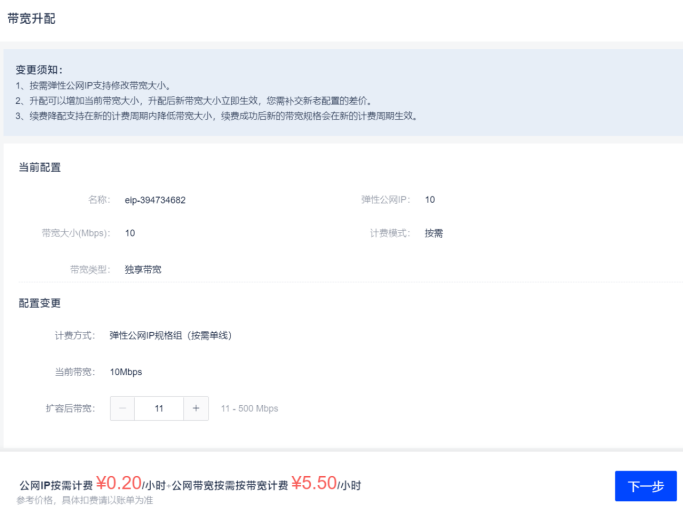683x516 pixels.
Task: Click notice line 1 about 按需弹性公网IP
Action: 93,86
